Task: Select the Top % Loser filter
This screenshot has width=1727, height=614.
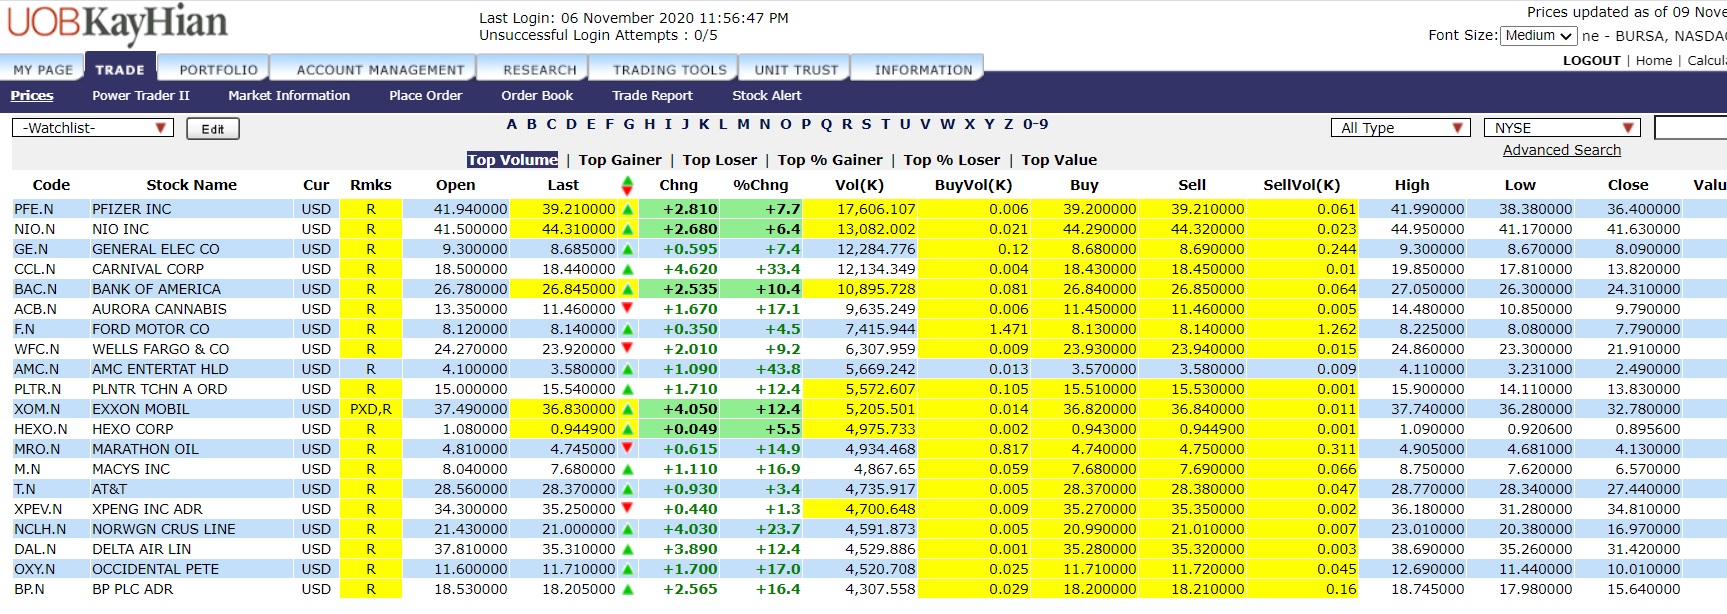Action: point(952,160)
